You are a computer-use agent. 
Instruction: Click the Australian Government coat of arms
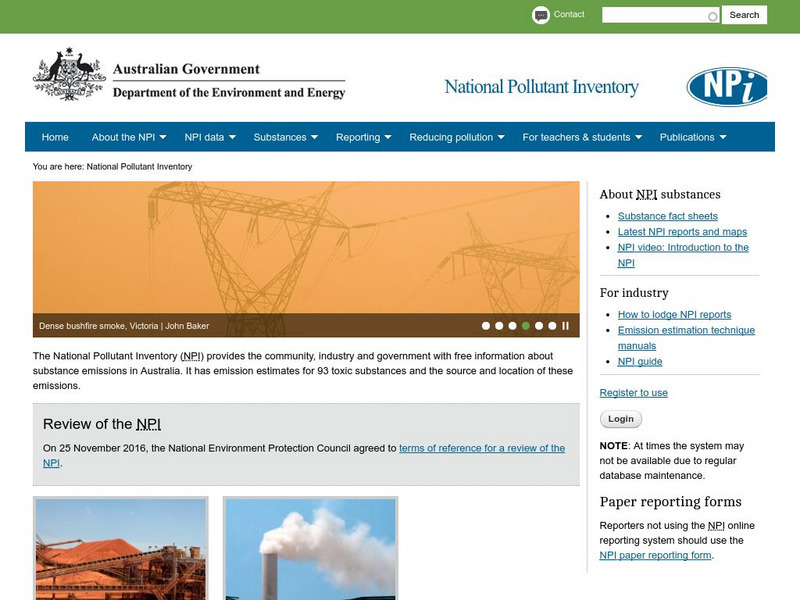point(69,74)
